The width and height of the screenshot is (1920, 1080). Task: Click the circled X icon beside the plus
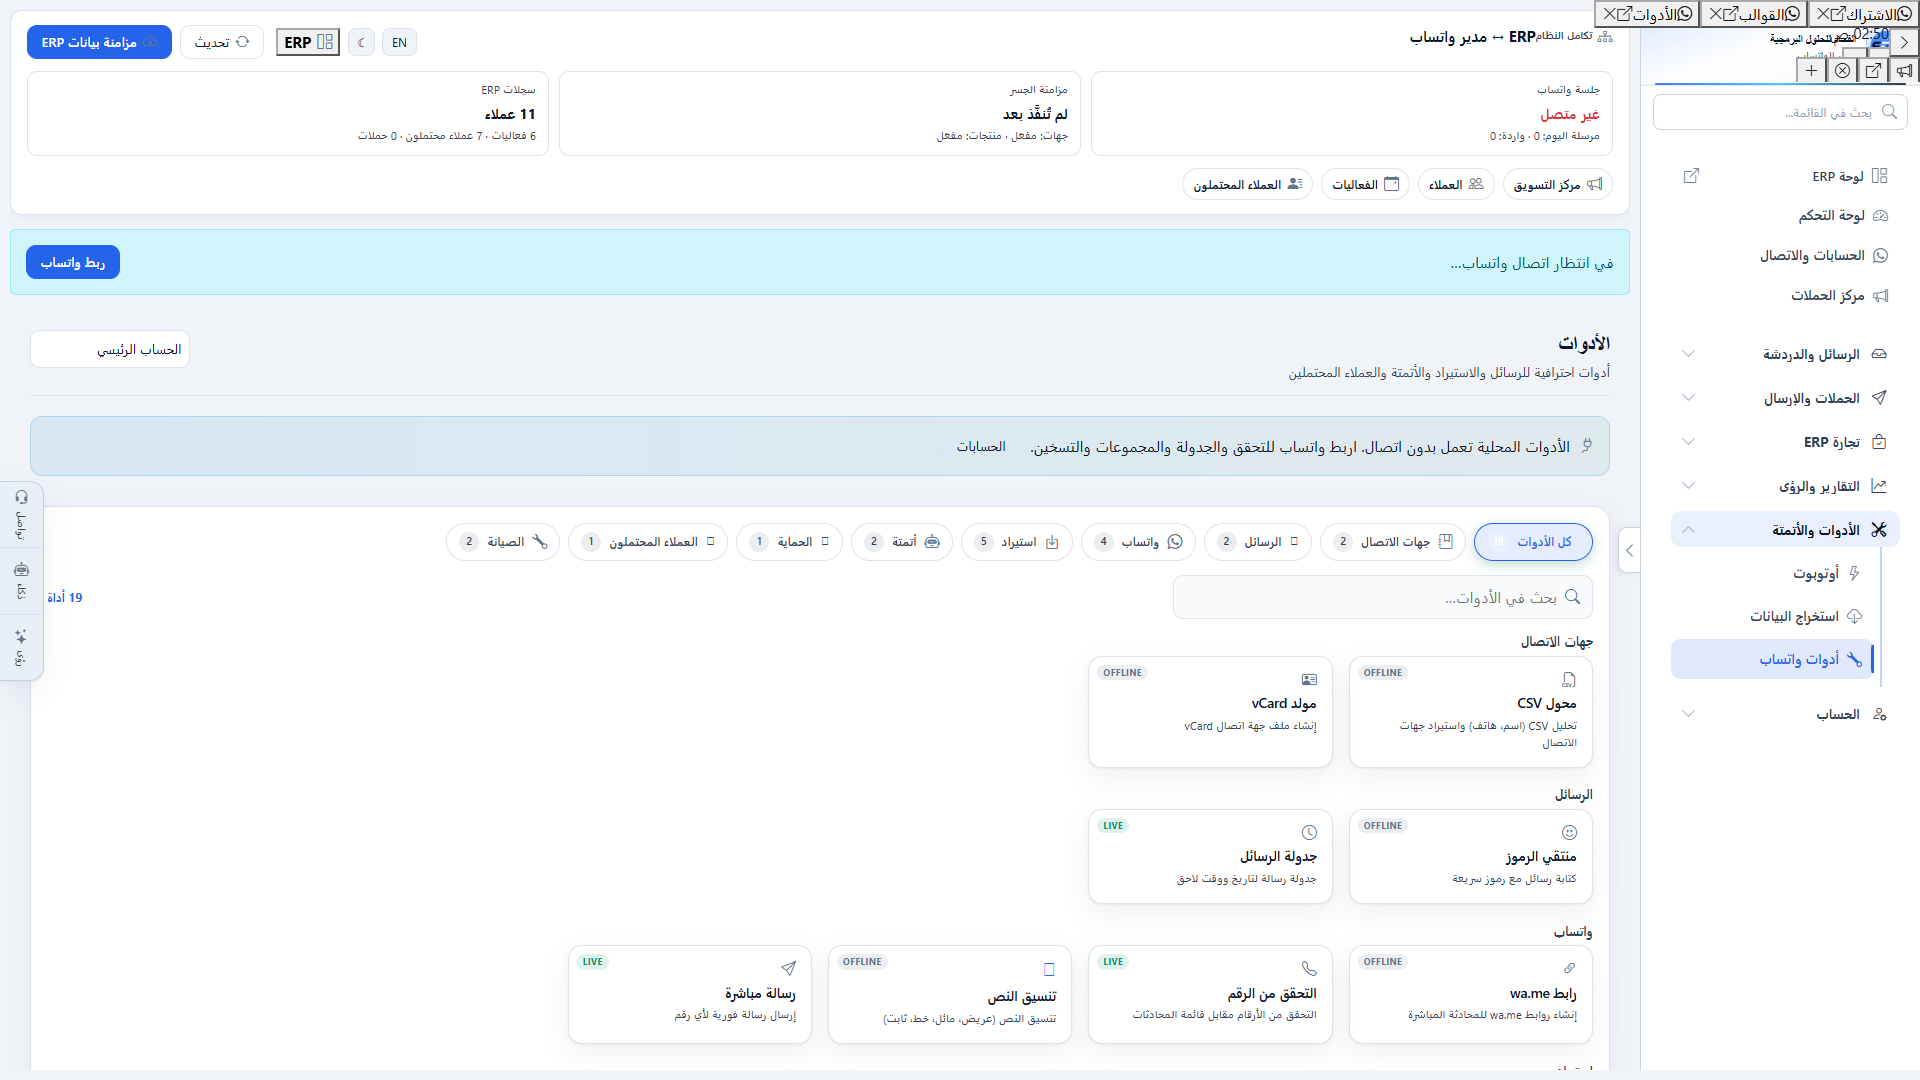(1842, 71)
